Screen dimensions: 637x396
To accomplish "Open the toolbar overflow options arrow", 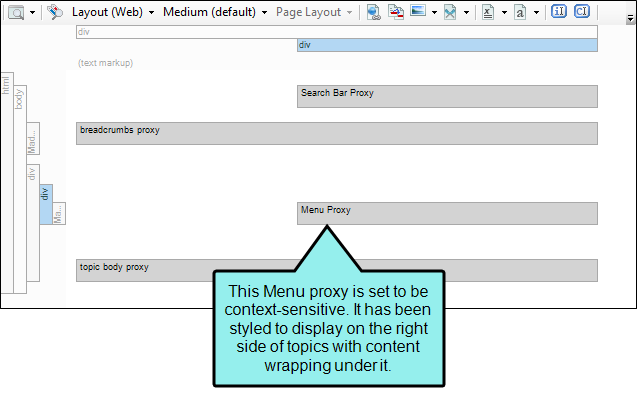I will pos(630,18).
